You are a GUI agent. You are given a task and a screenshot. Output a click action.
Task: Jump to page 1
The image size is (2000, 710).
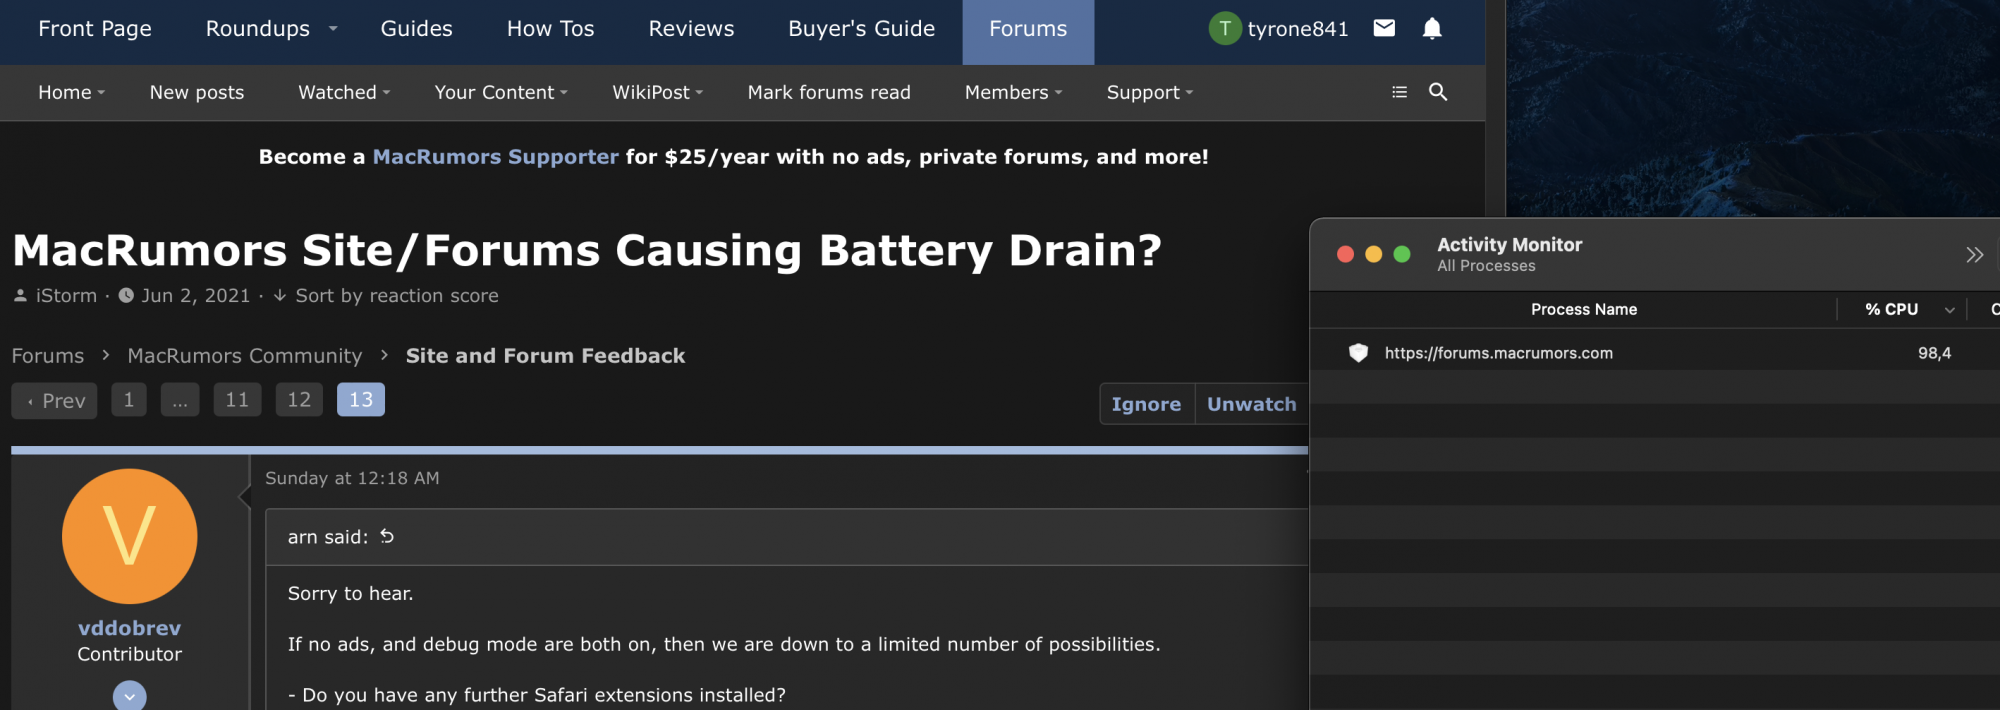129,400
